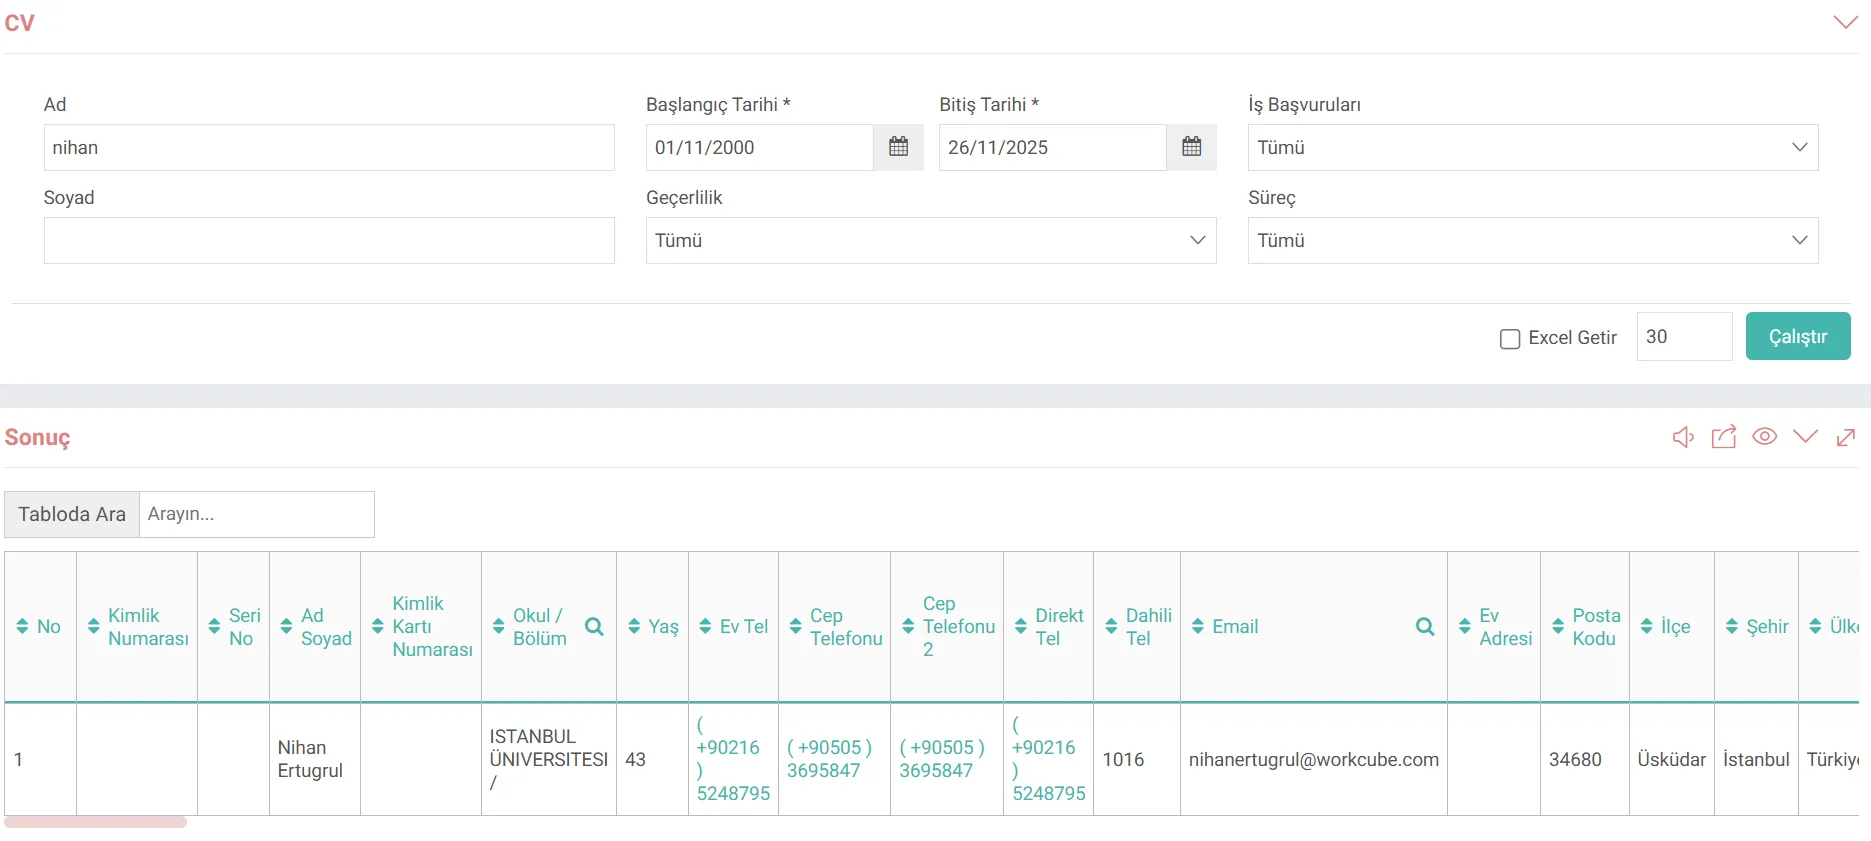Click the Çalıştır button
The width and height of the screenshot is (1871, 841).
pos(1797,337)
